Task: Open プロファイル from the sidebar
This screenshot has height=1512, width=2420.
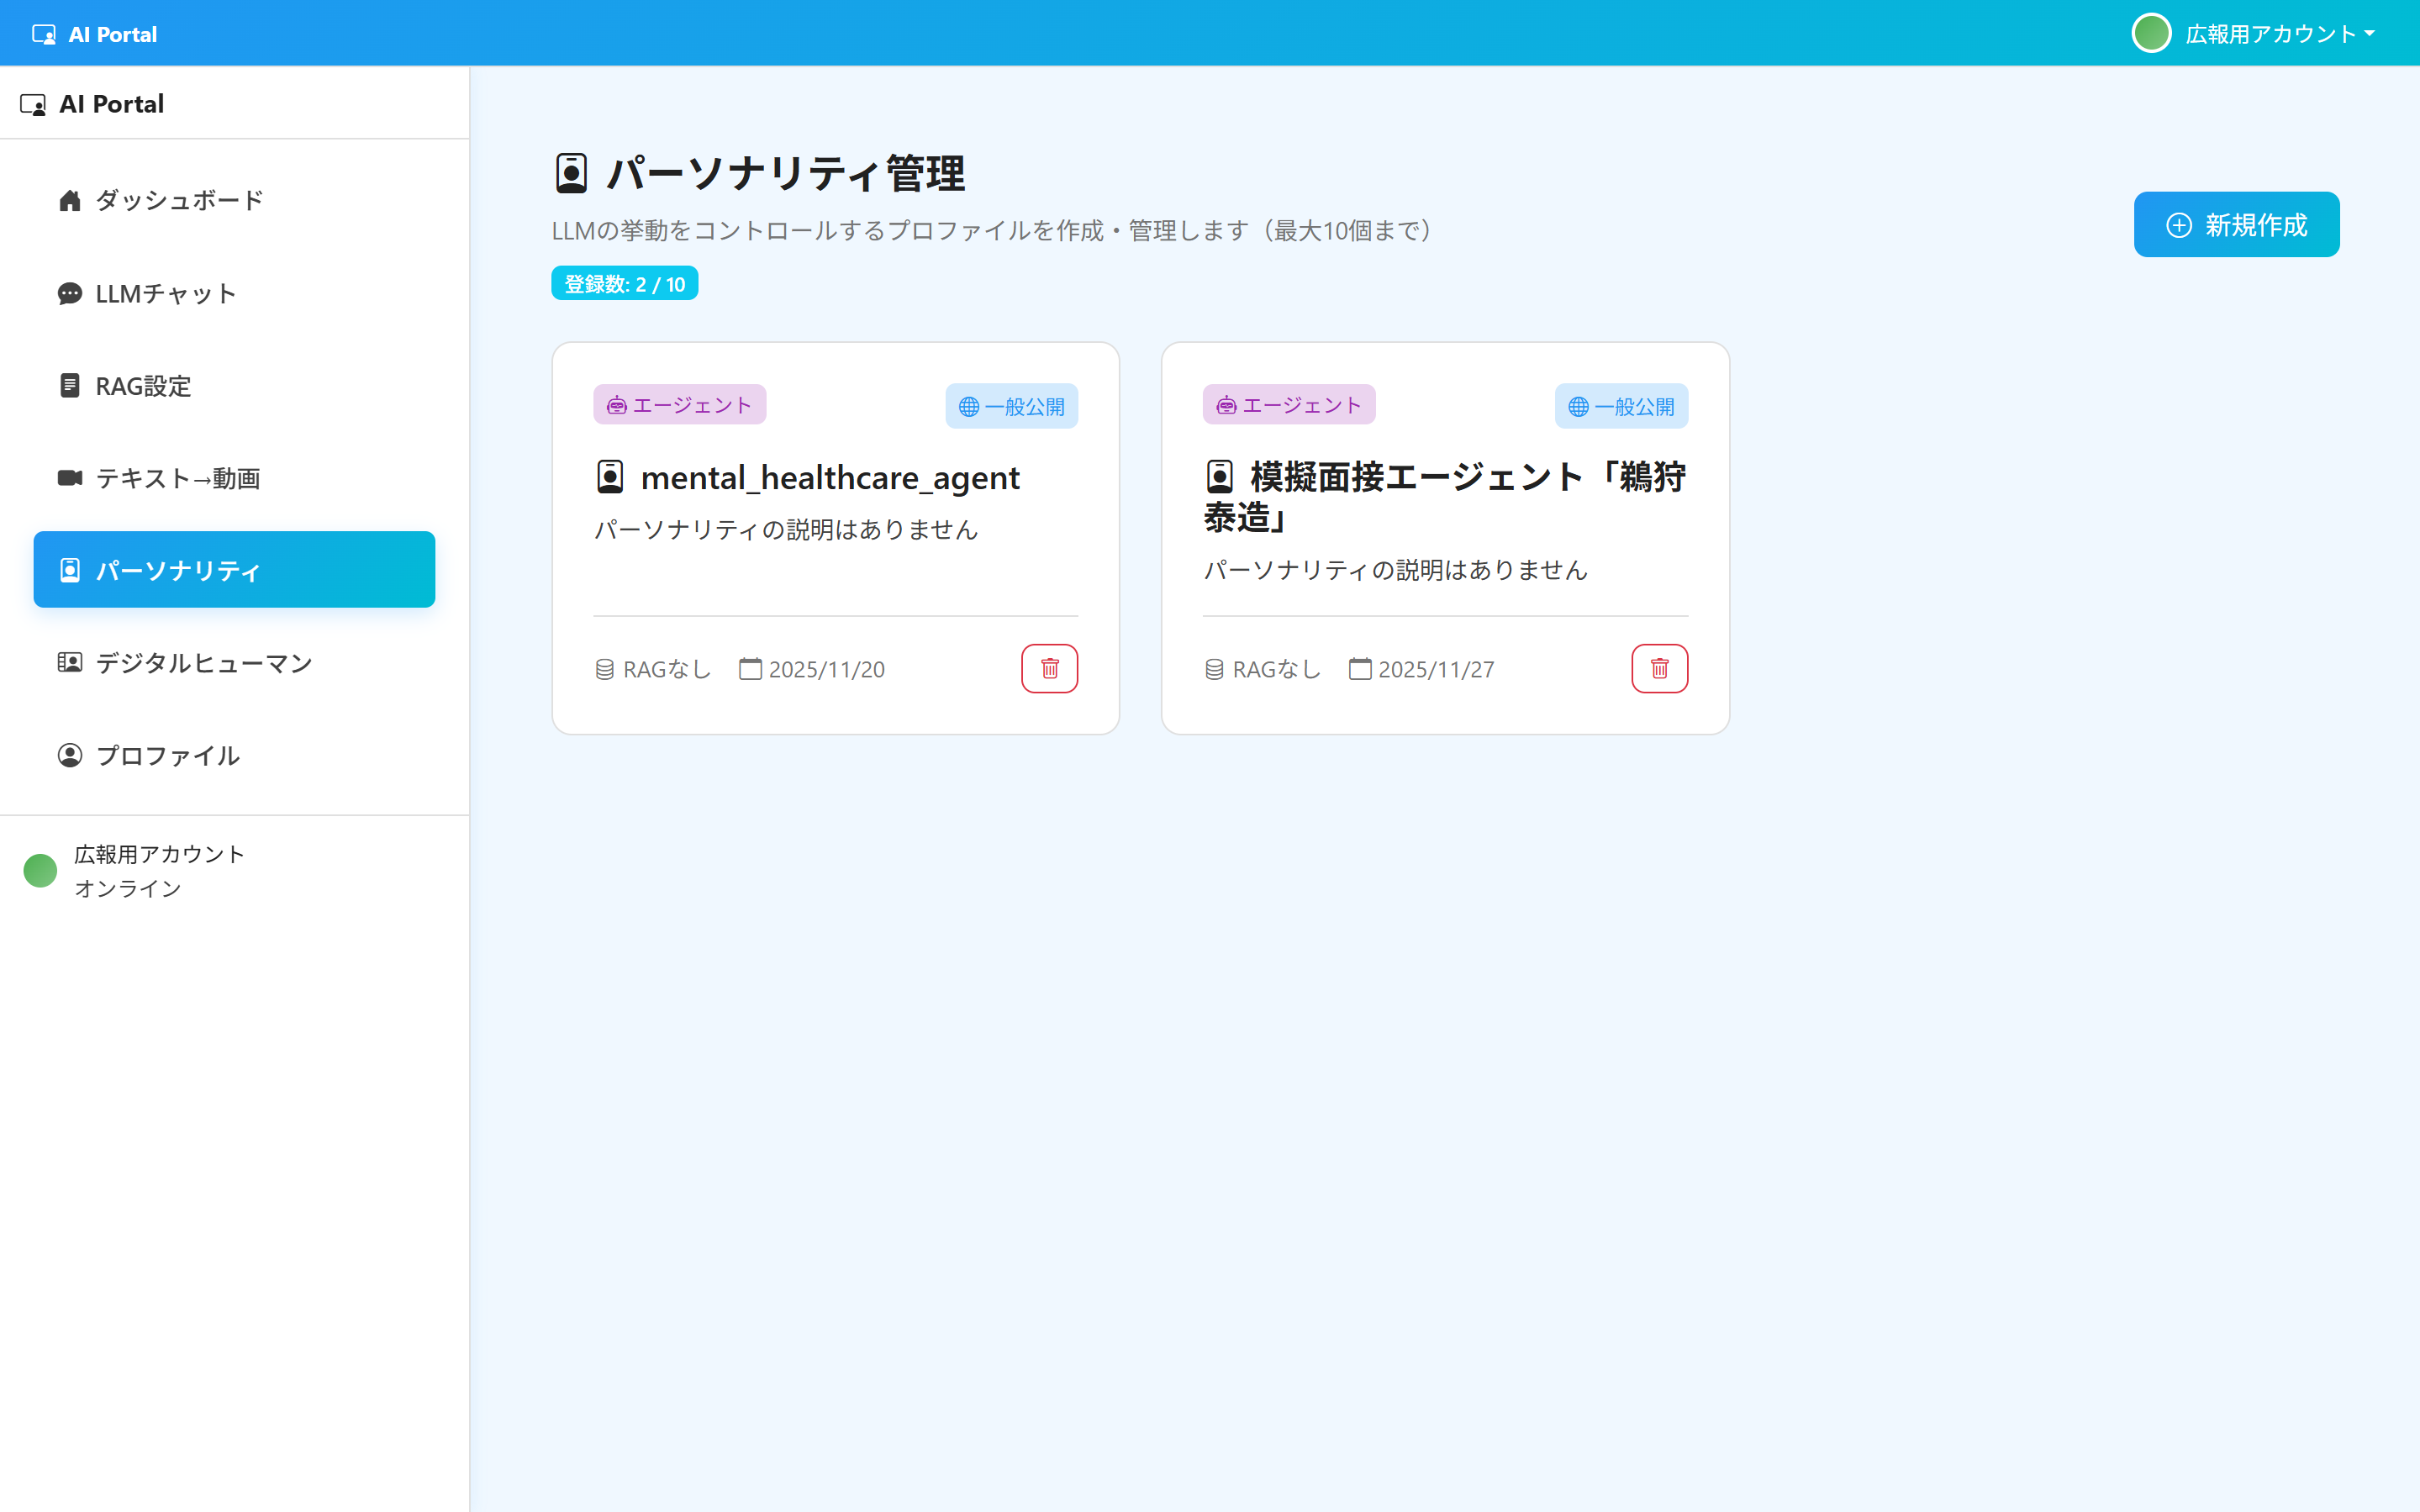Action: click(167, 755)
